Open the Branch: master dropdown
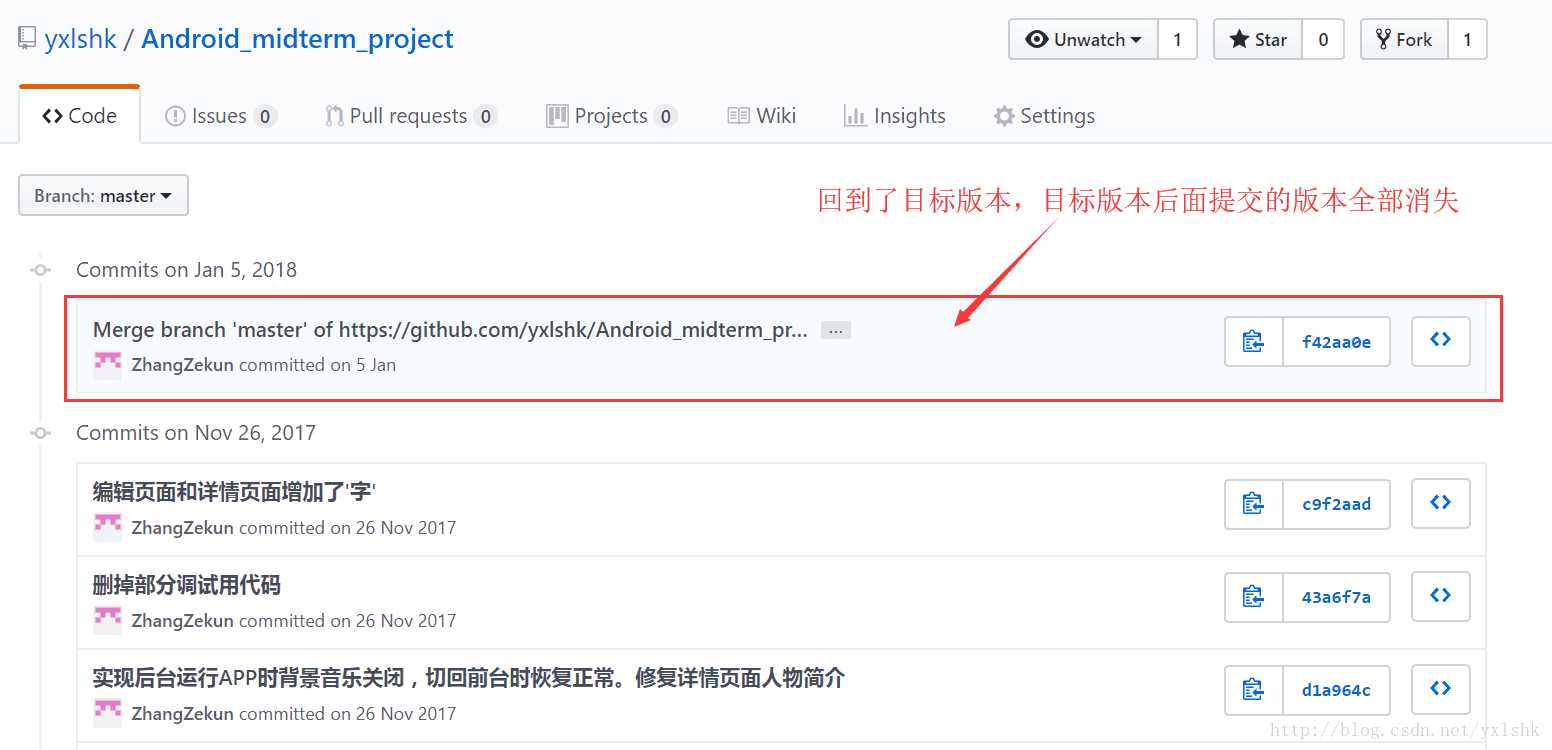1552x750 pixels. tap(103, 196)
